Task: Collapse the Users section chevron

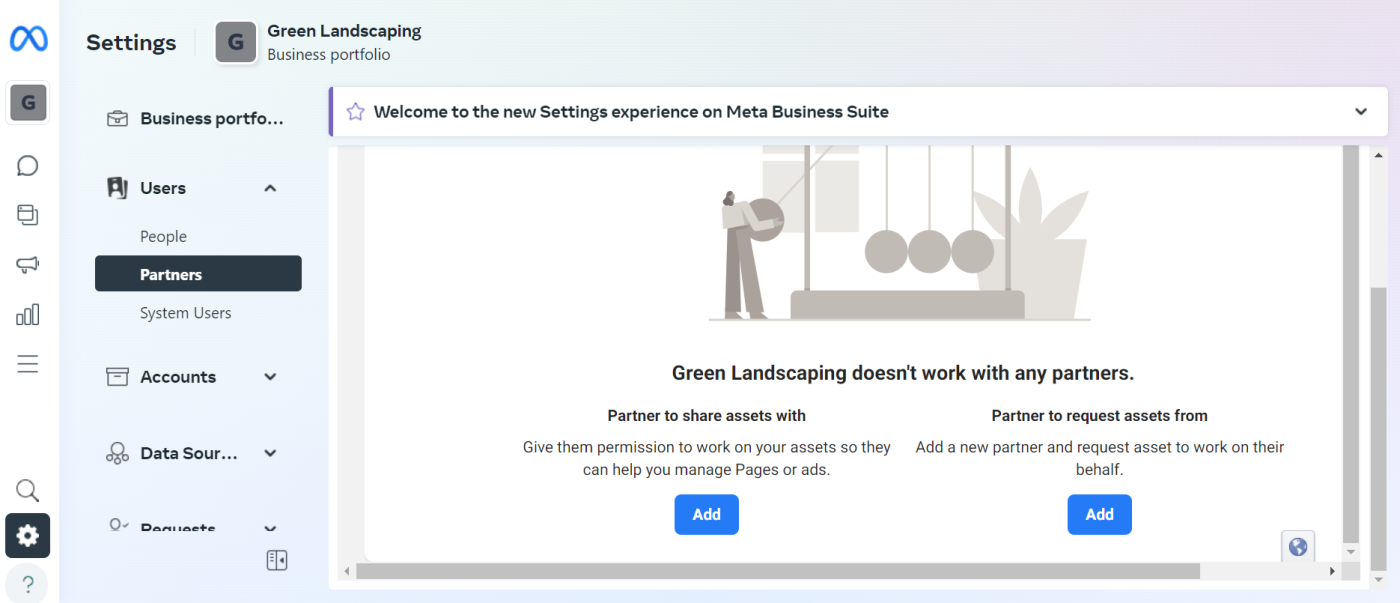Action: pos(270,188)
